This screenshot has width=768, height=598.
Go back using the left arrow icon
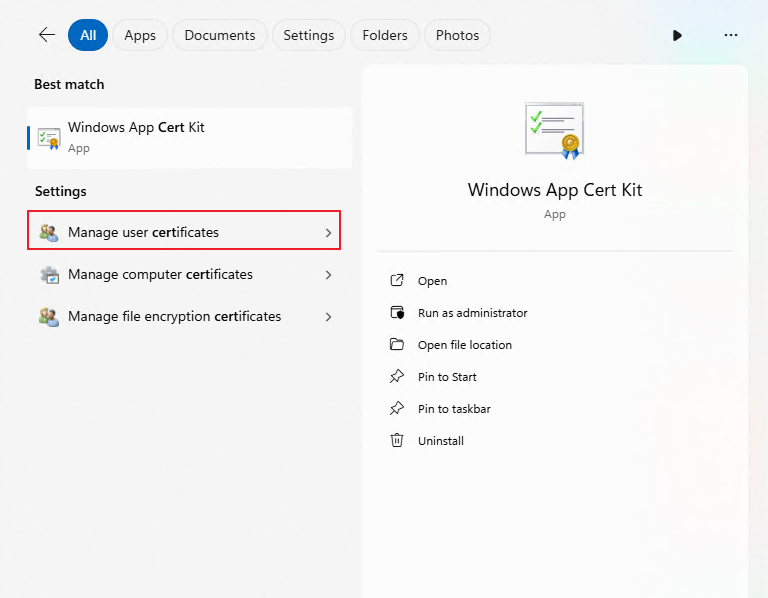[x=47, y=35]
